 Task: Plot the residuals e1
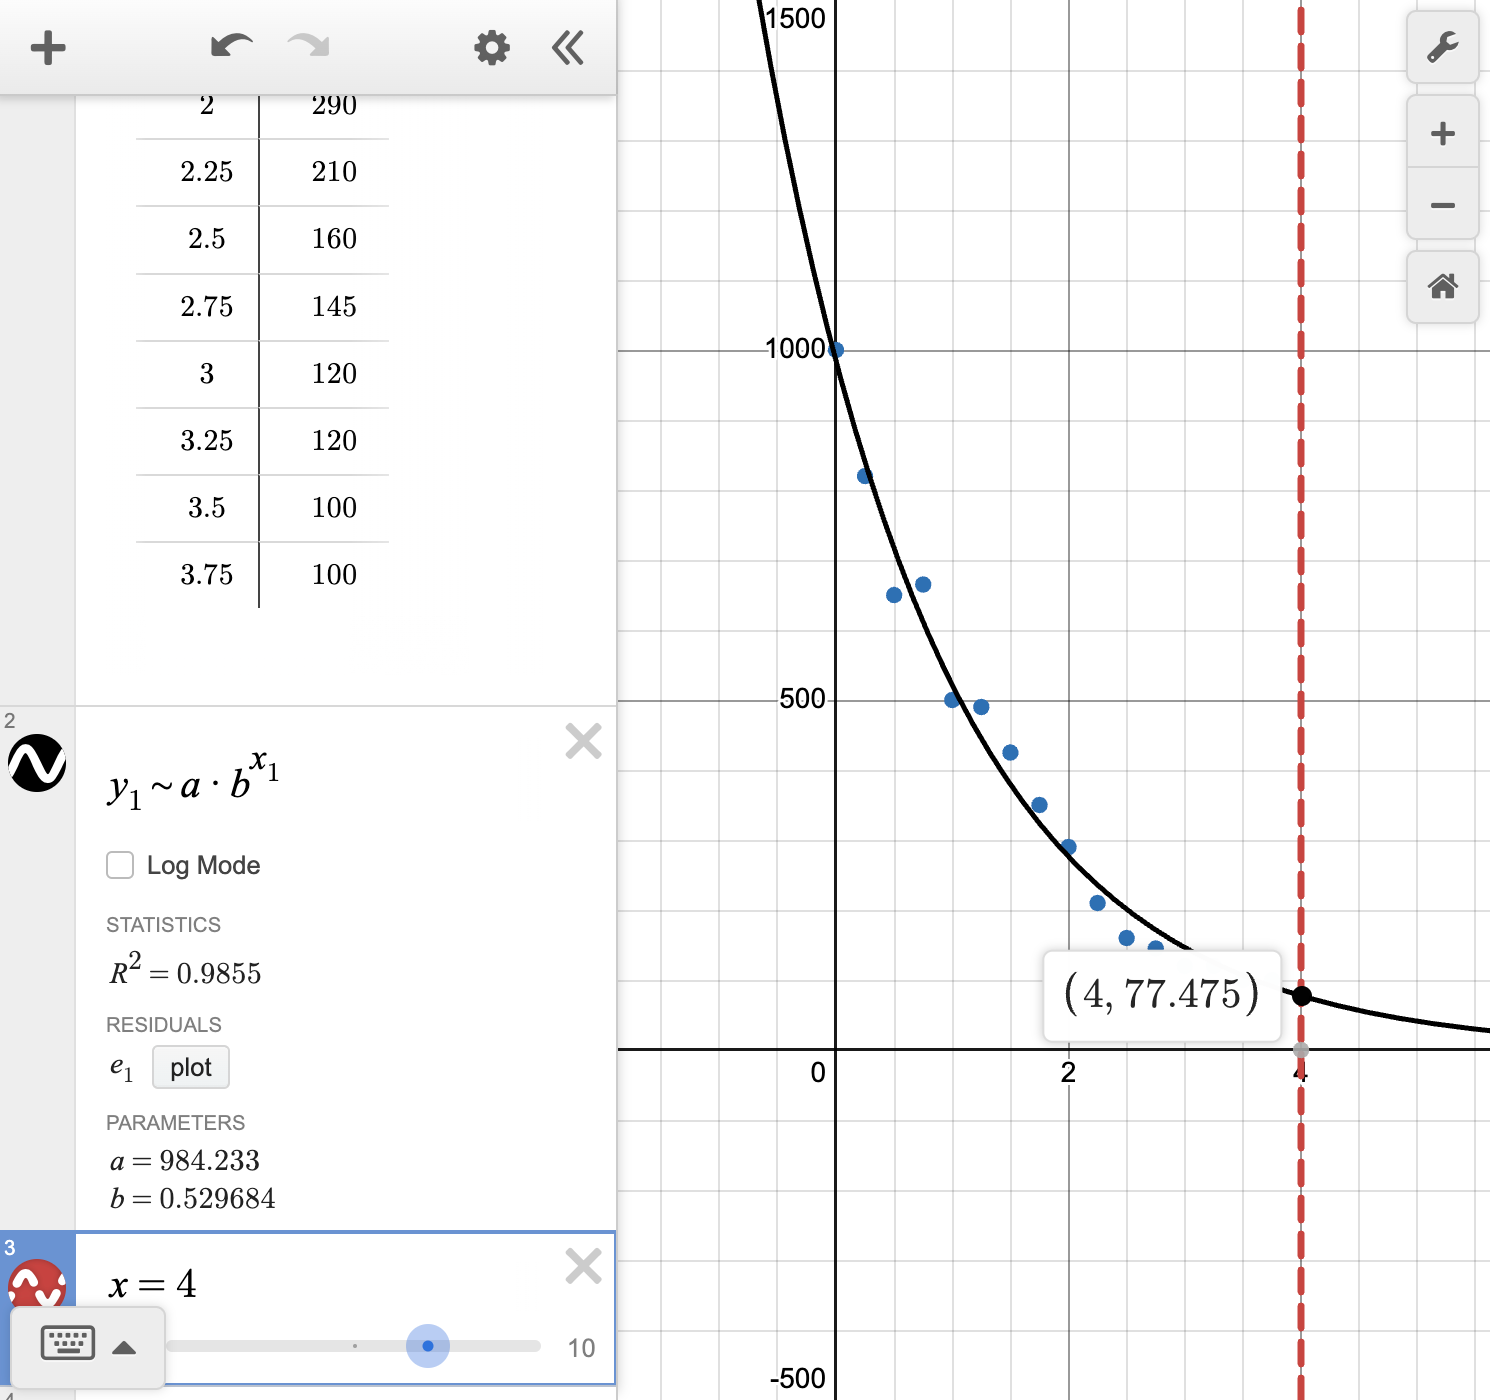point(190,1067)
